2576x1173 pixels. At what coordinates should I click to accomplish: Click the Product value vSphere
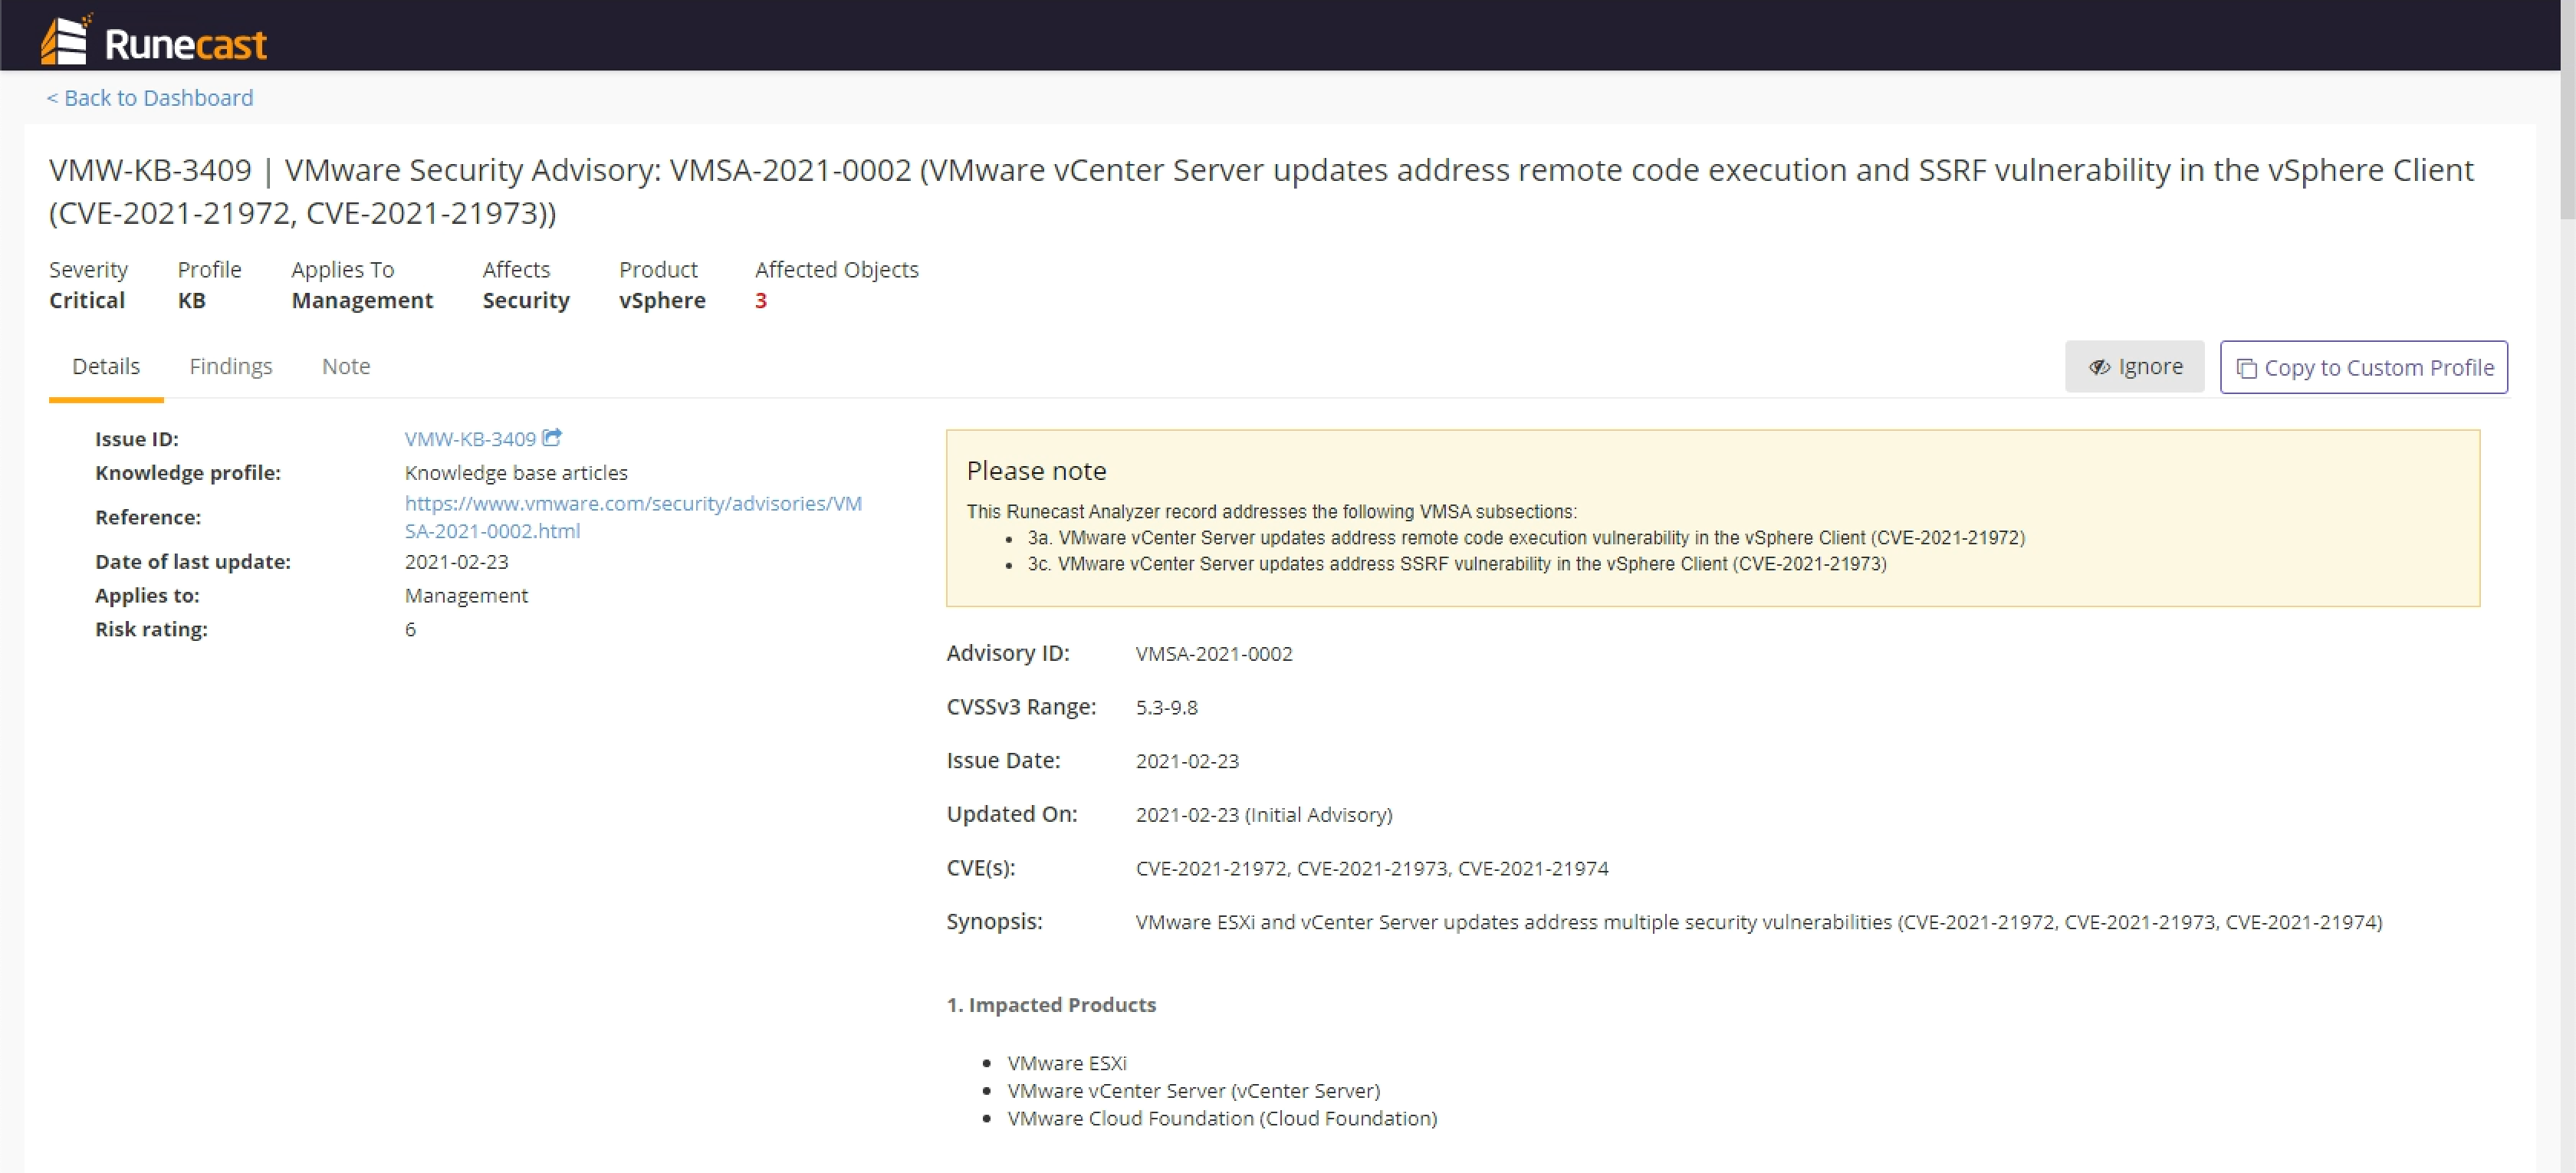(662, 301)
